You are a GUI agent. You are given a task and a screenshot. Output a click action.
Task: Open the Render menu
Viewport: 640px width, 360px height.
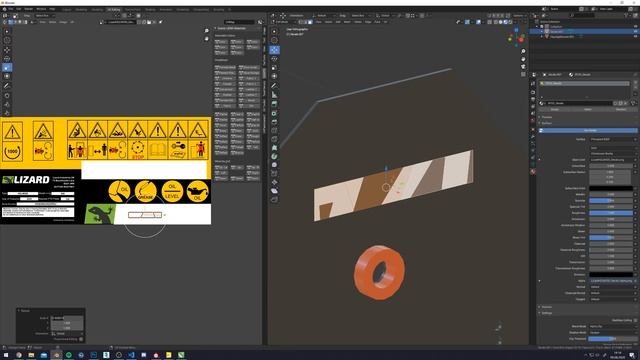(28, 9)
